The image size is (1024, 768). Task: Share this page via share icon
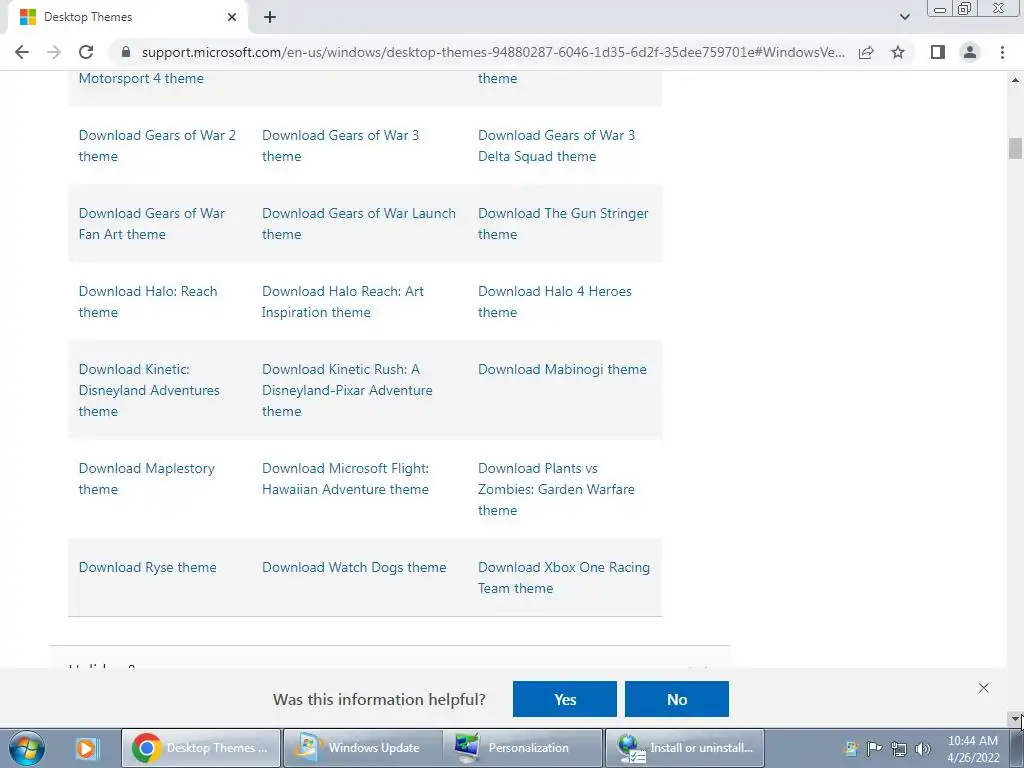tap(866, 52)
